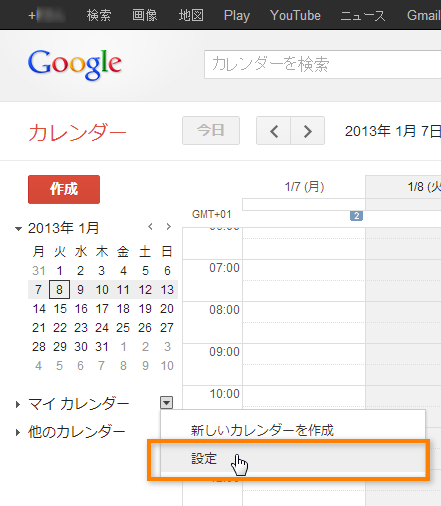The image size is (441, 506).
Task: Open Play in the top navigation bar
Action: (x=237, y=15)
